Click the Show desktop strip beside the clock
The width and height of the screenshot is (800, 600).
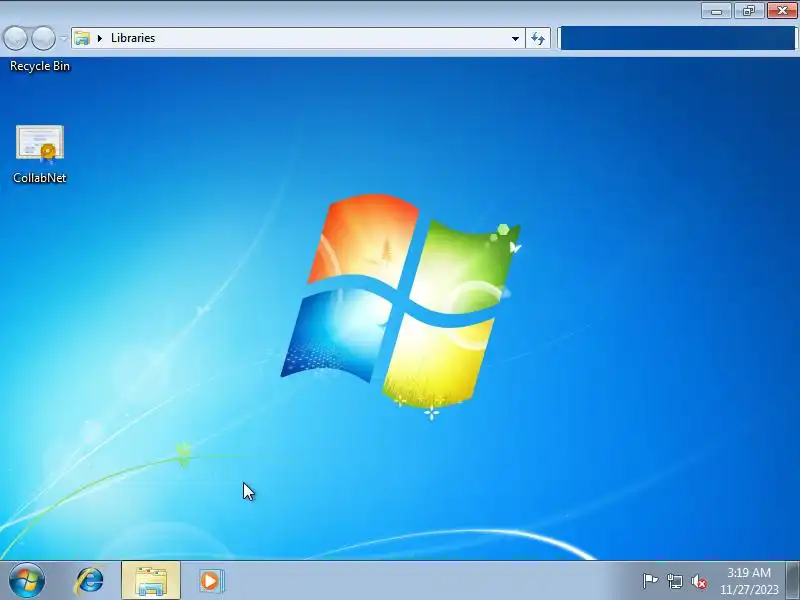coord(793,581)
